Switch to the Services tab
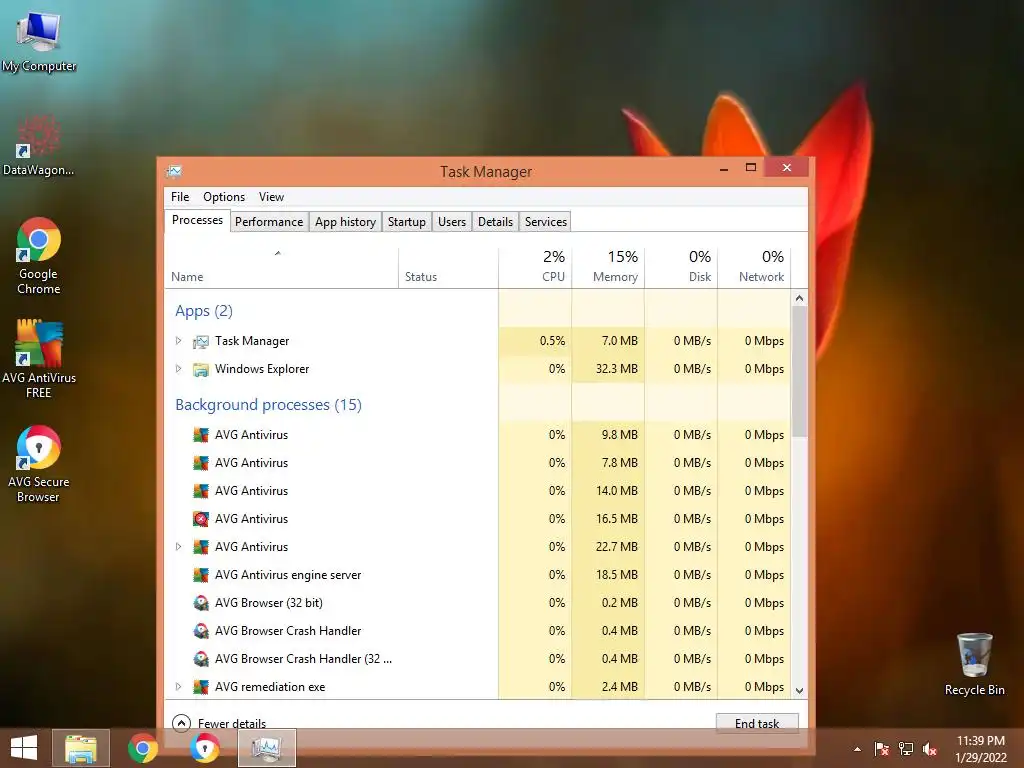This screenshot has width=1024, height=768. click(546, 222)
